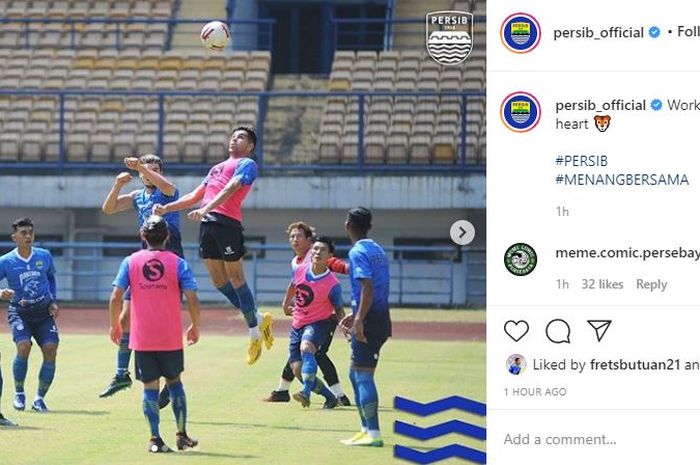Open meme.comic.persebaya username link

(x=628, y=253)
